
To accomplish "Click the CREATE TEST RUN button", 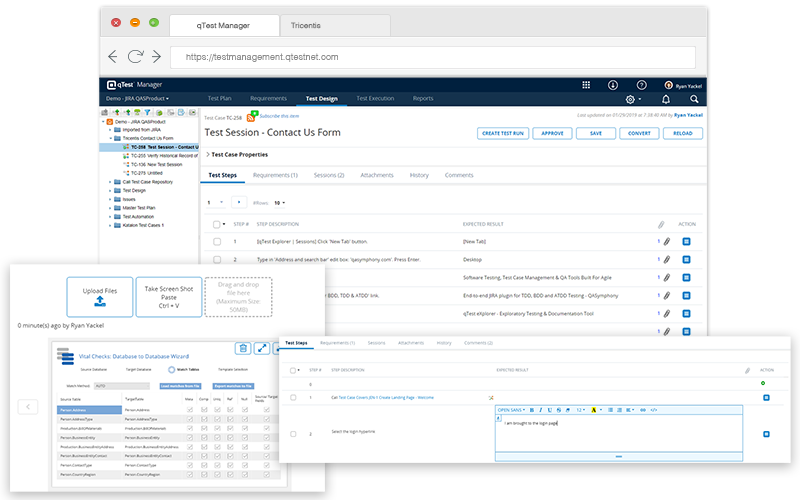I will point(503,133).
